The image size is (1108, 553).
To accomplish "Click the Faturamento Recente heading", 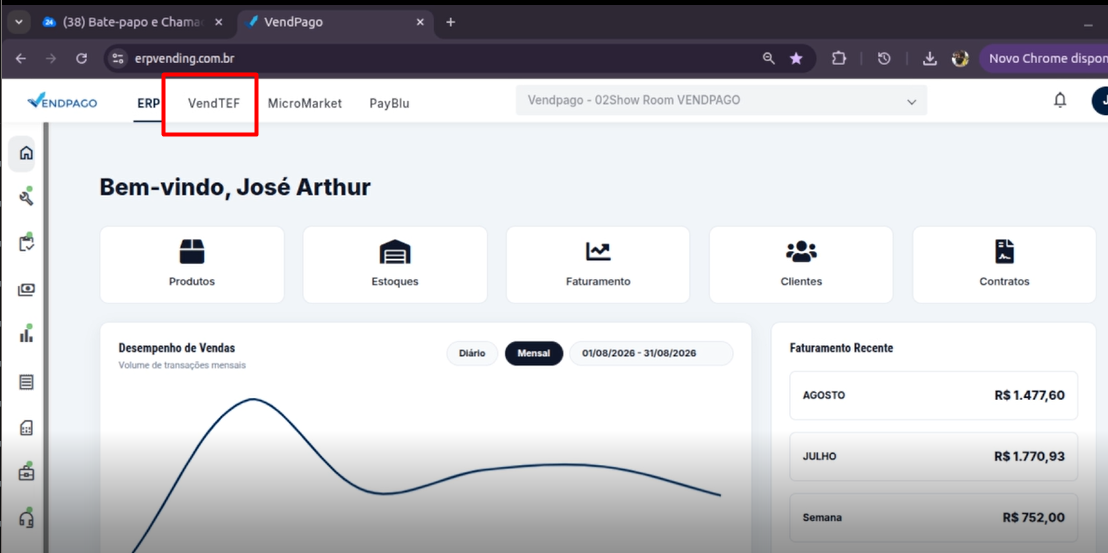I will pos(841,348).
